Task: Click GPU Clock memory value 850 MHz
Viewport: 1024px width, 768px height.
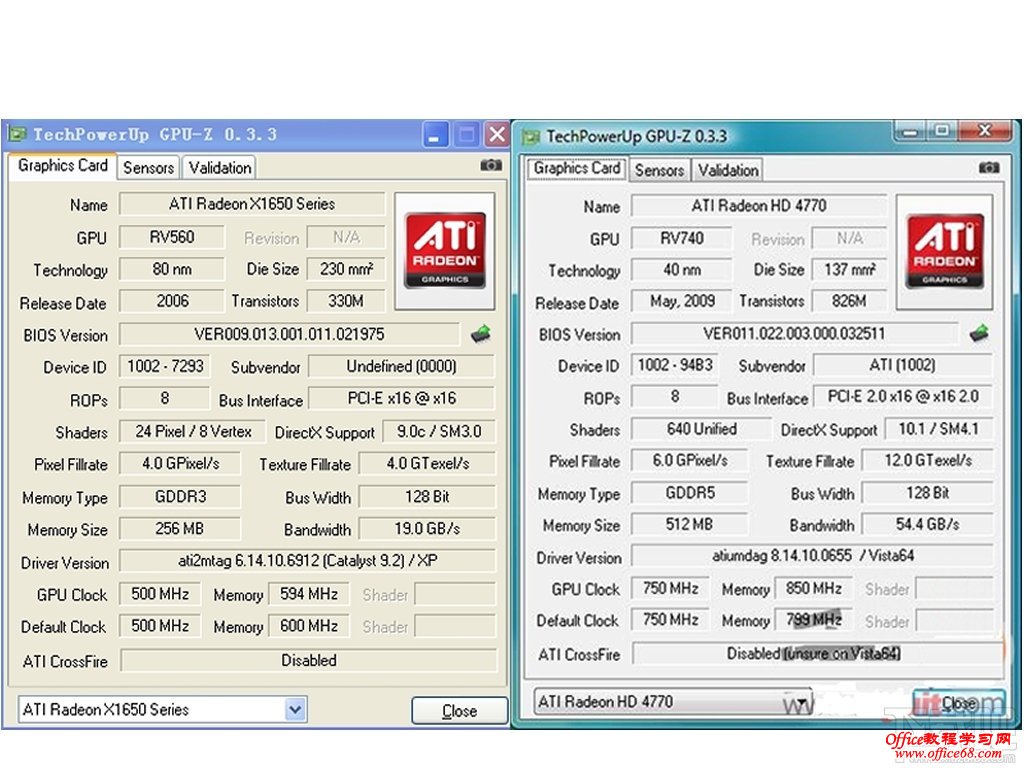Action: 814,588
